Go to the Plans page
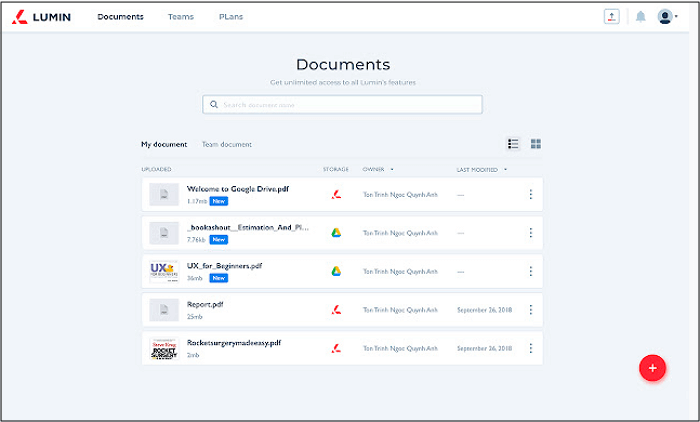Image resolution: width=700 pixels, height=422 pixels. coord(230,17)
